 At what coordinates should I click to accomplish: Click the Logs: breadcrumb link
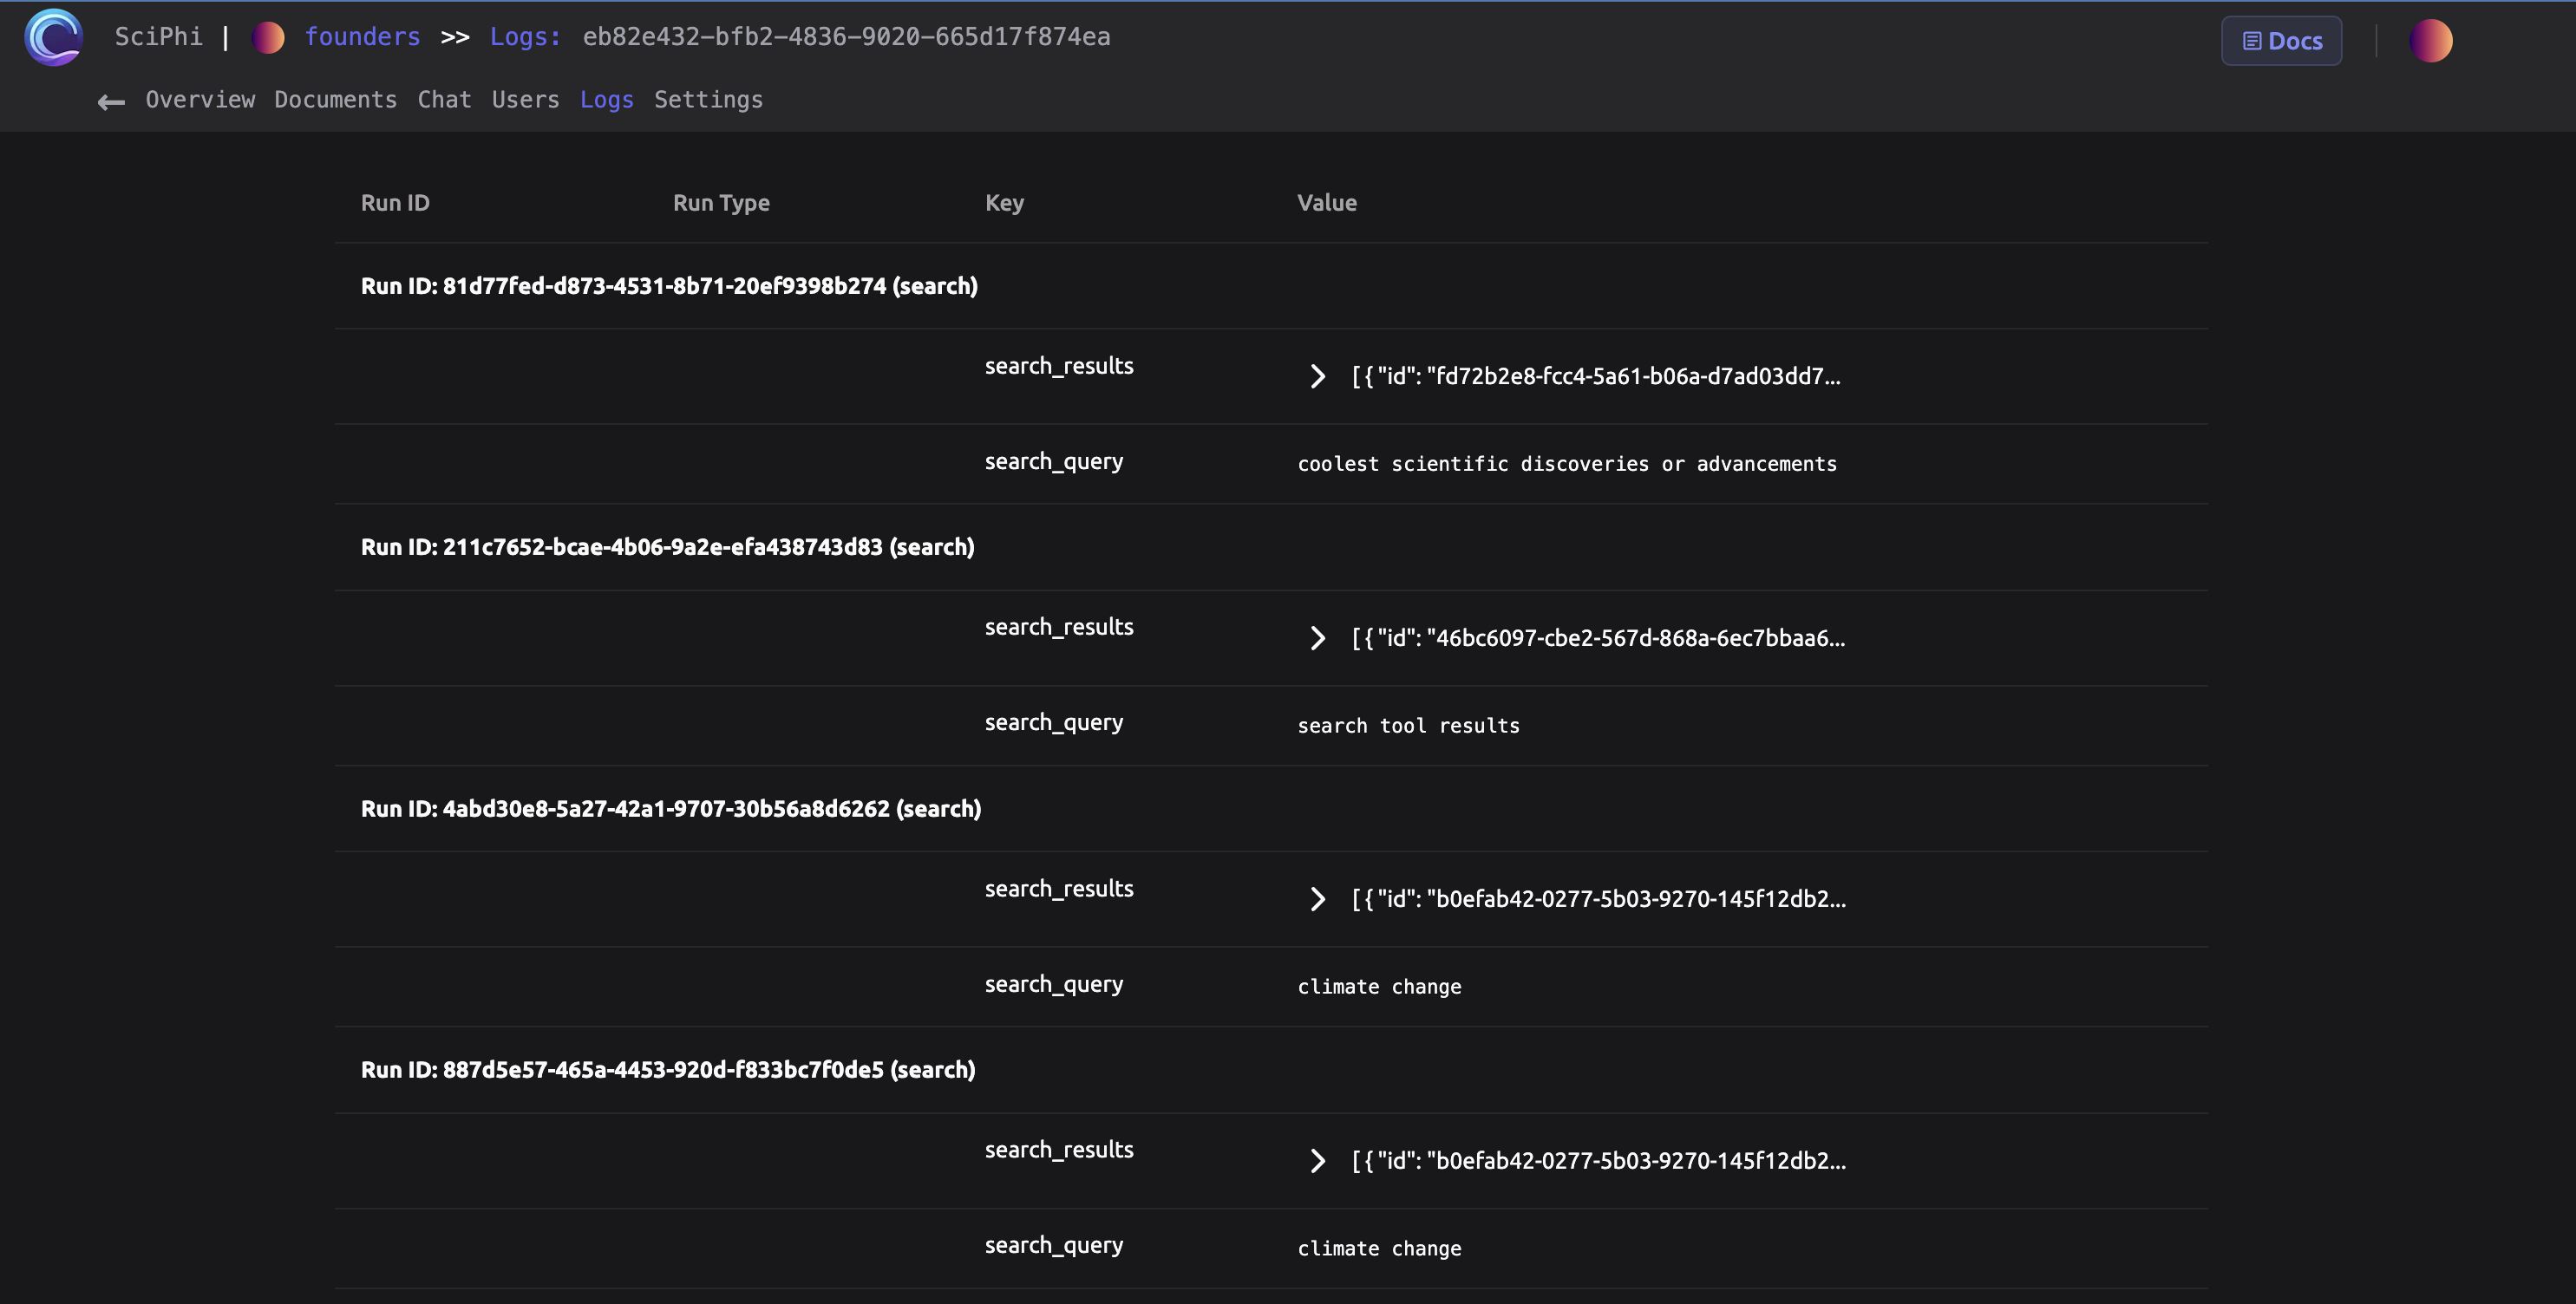(525, 37)
